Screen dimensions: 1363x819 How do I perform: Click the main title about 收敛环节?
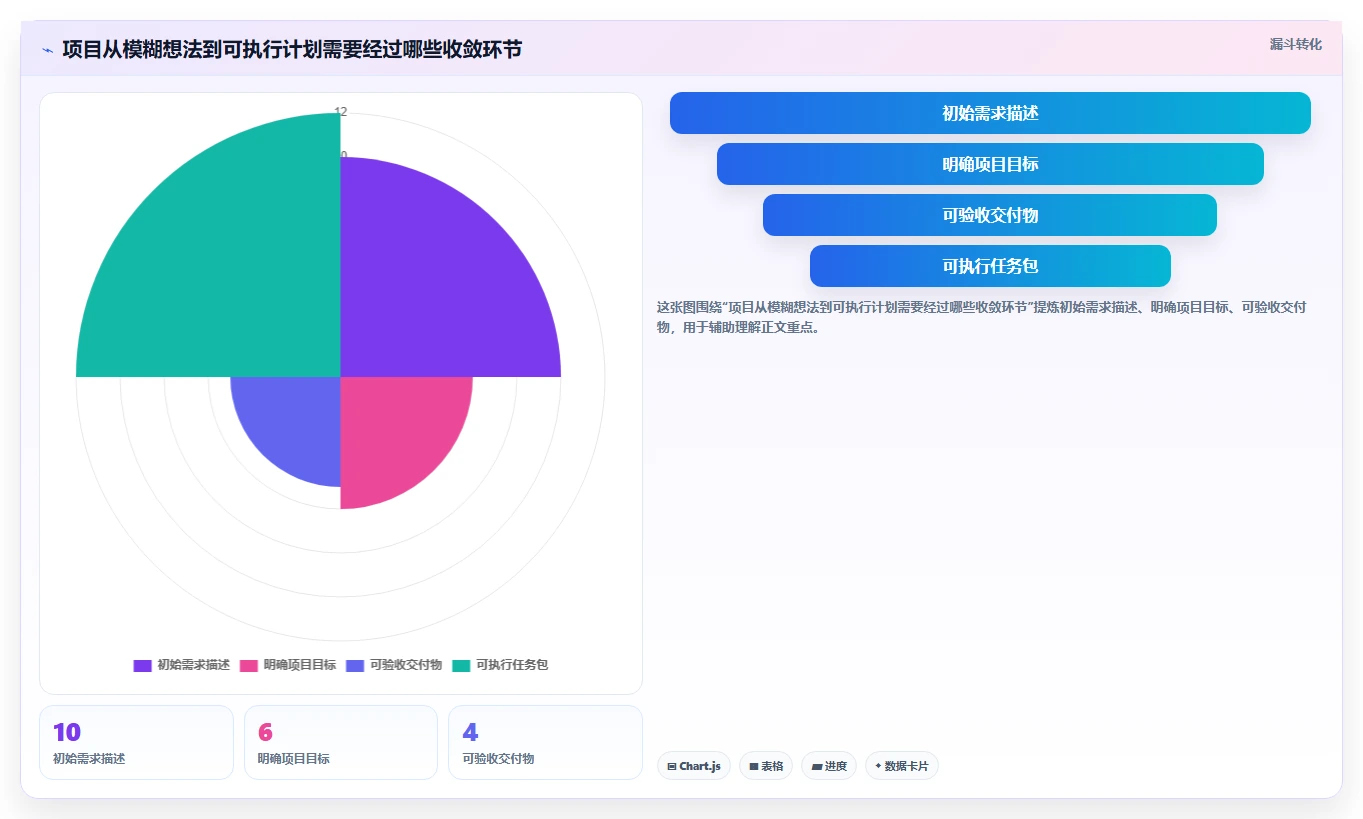coord(292,50)
